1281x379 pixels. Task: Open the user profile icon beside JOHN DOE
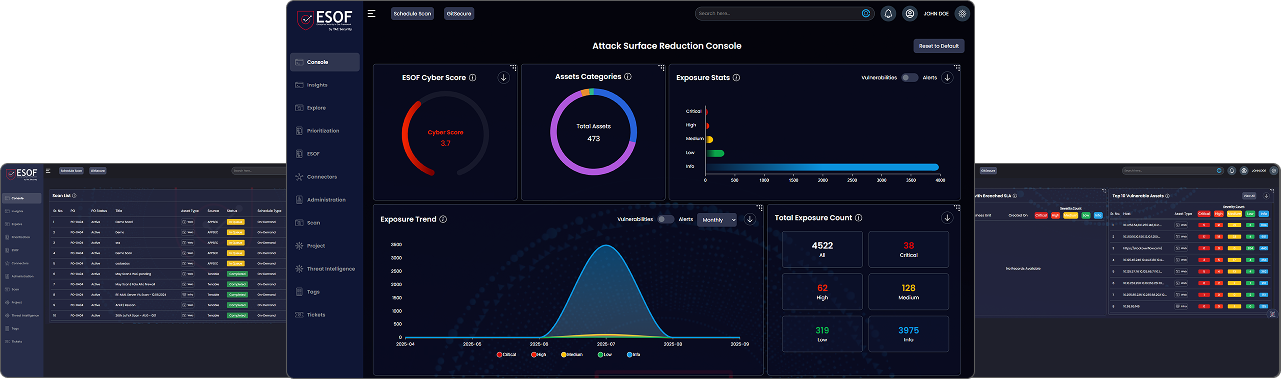point(910,14)
